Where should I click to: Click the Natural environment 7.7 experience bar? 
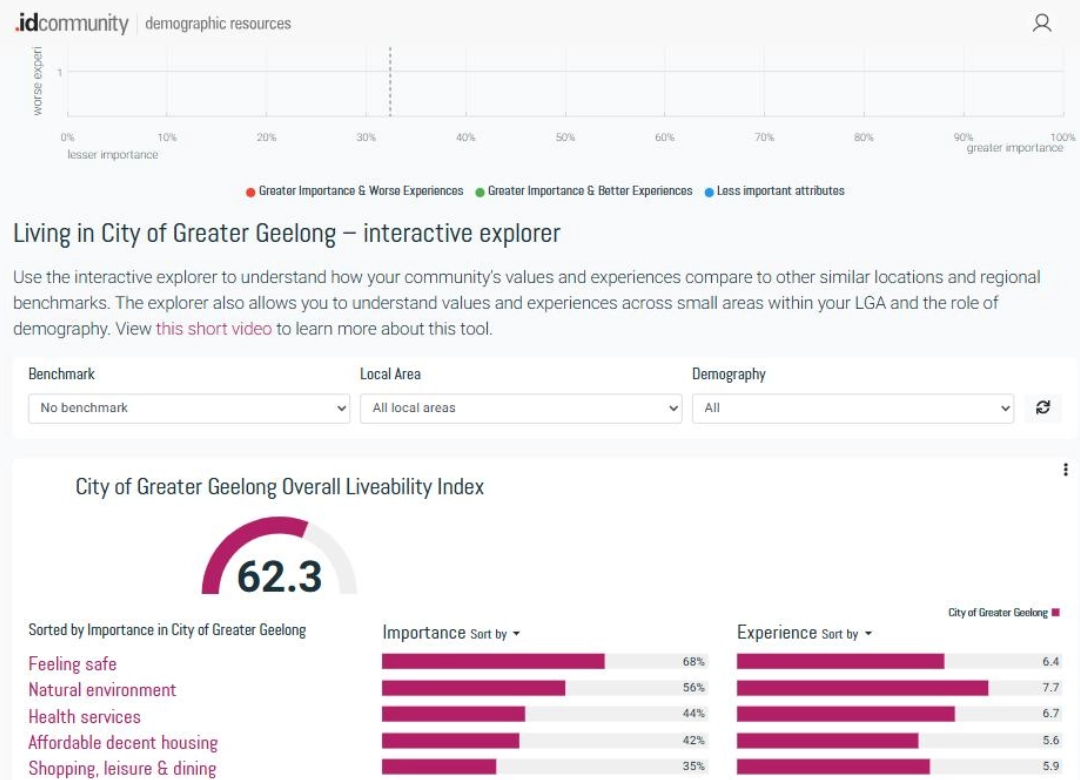(862, 688)
